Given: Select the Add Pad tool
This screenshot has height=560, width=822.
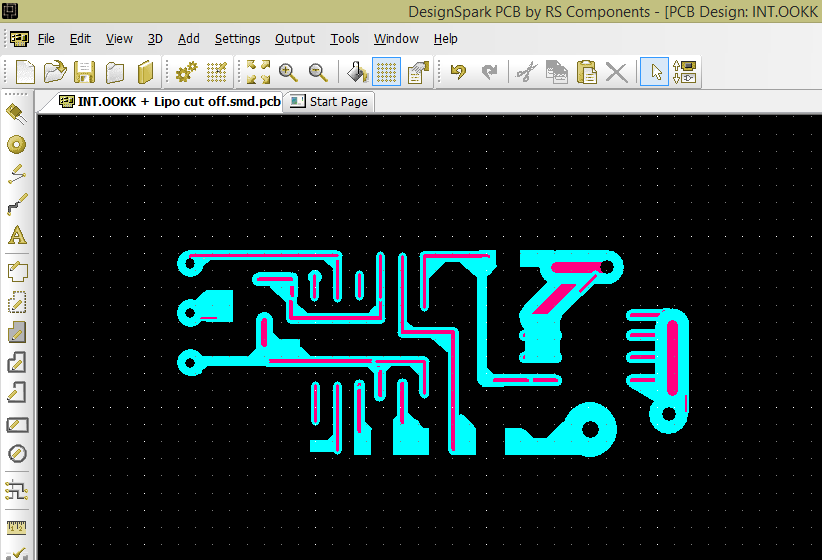Looking at the screenshot, I should [16, 144].
